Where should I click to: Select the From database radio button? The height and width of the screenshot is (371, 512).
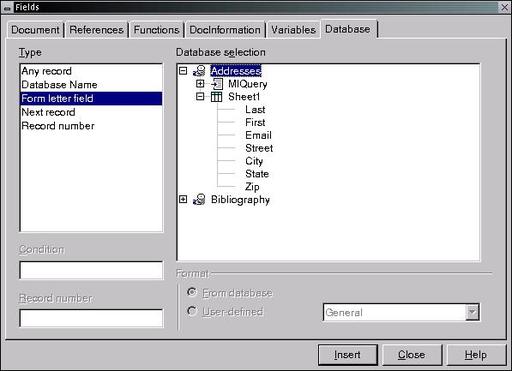coord(192,292)
